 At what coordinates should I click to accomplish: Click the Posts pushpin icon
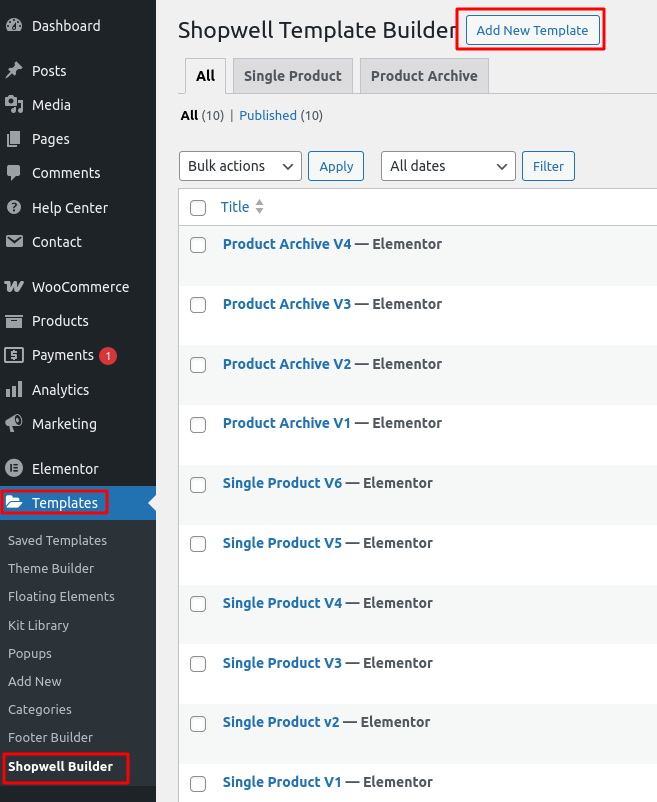click(14, 70)
